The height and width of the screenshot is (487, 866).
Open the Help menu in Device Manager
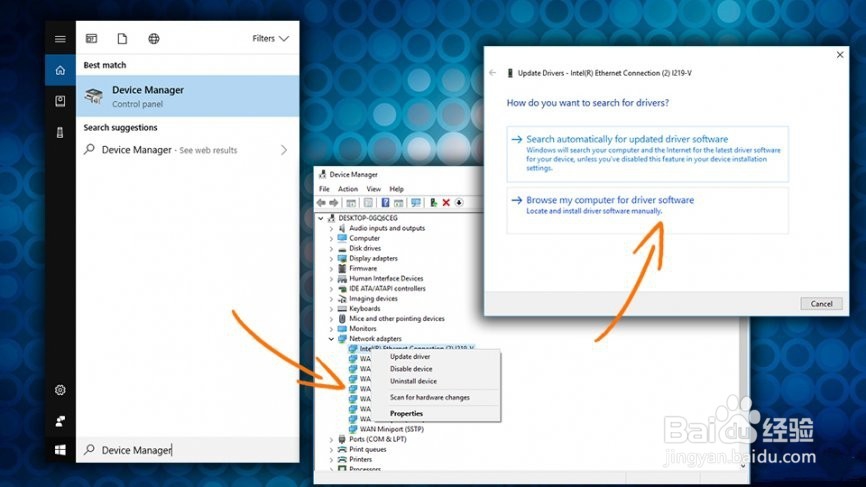pyautogui.click(x=397, y=189)
